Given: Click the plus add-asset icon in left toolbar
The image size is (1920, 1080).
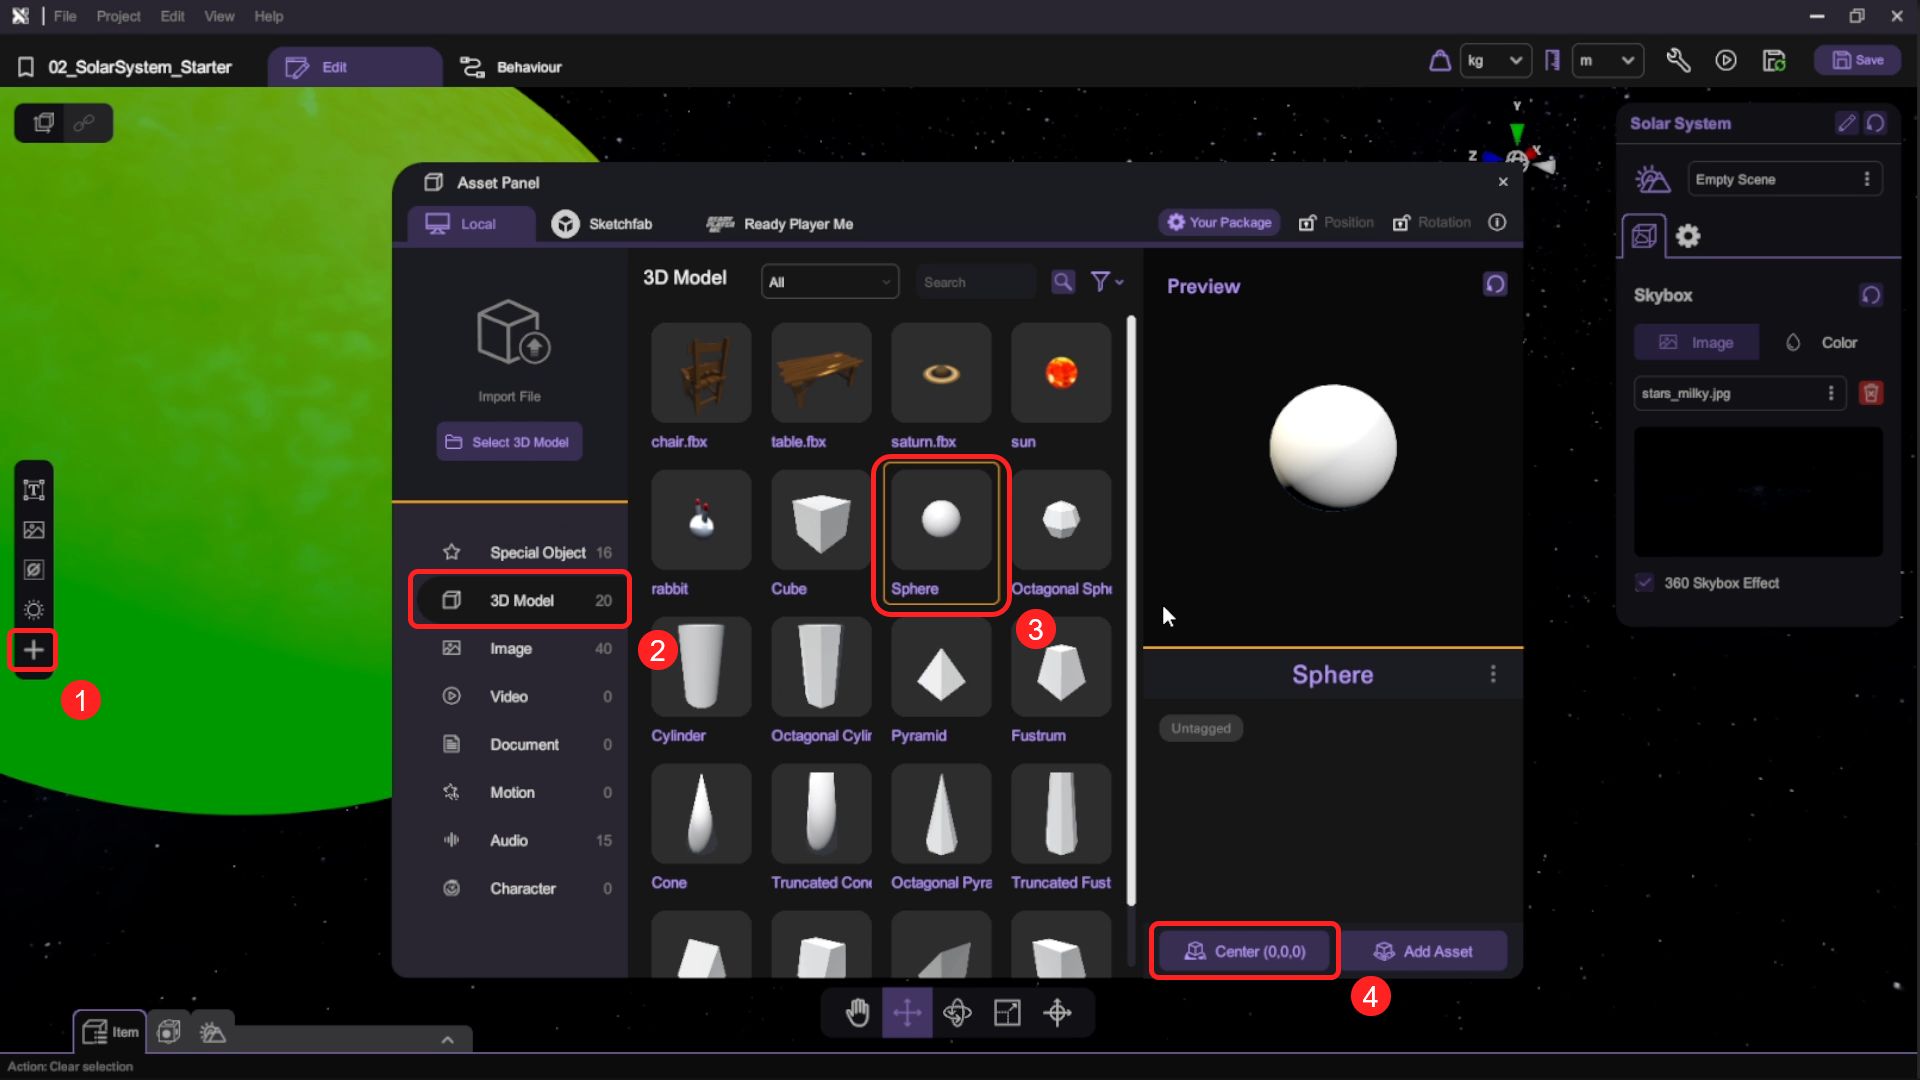Looking at the screenshot, I should (x=33, y=650).
